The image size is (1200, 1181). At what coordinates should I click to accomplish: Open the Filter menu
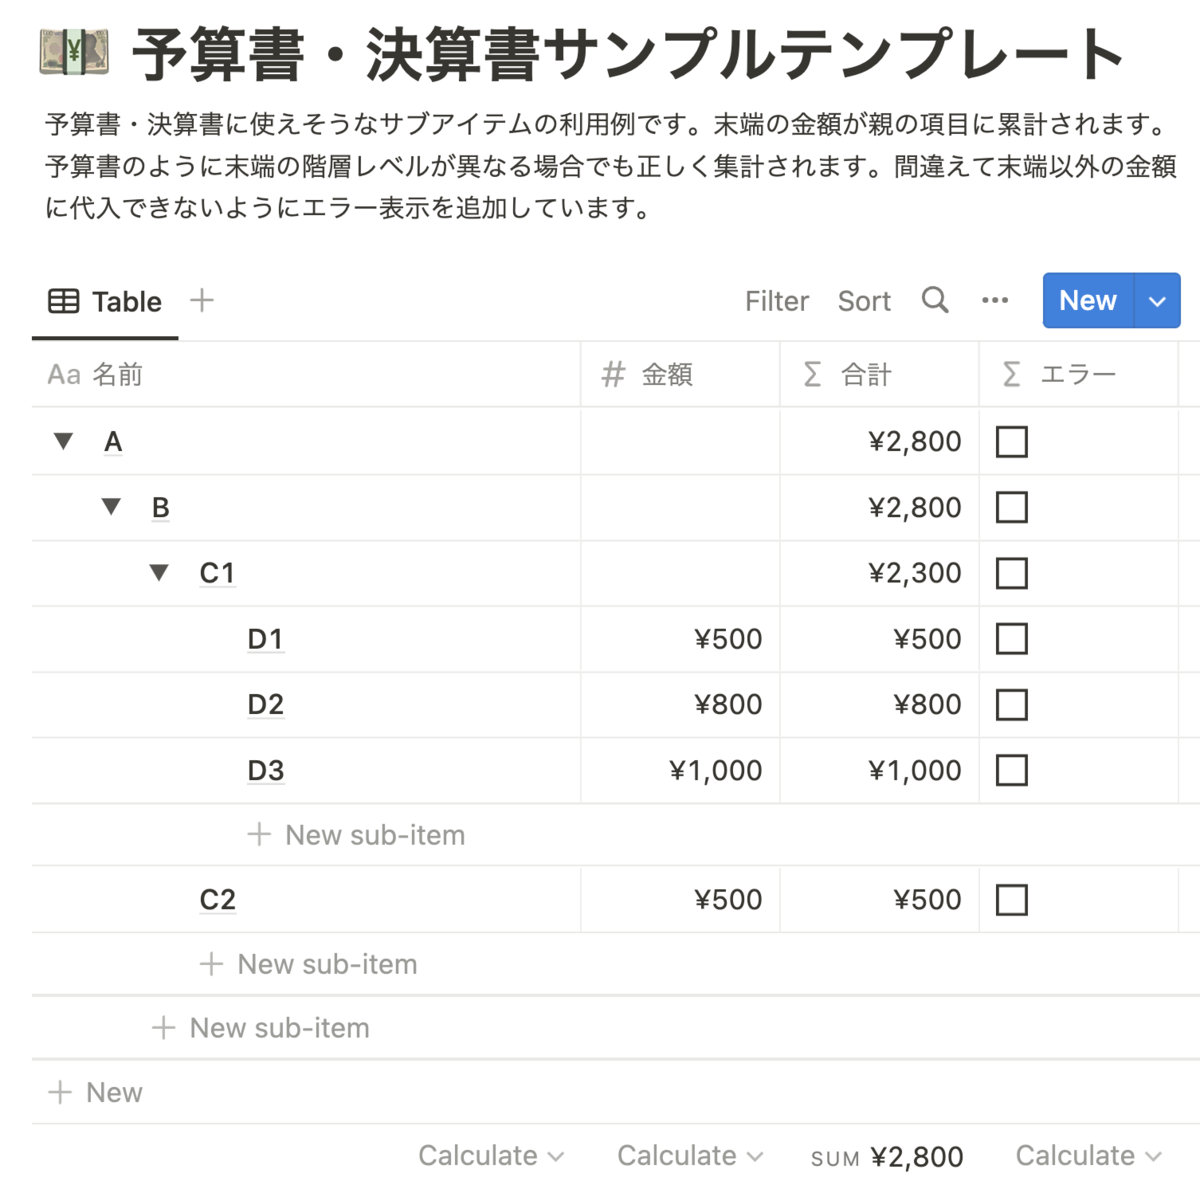click(x=777, y=300)
